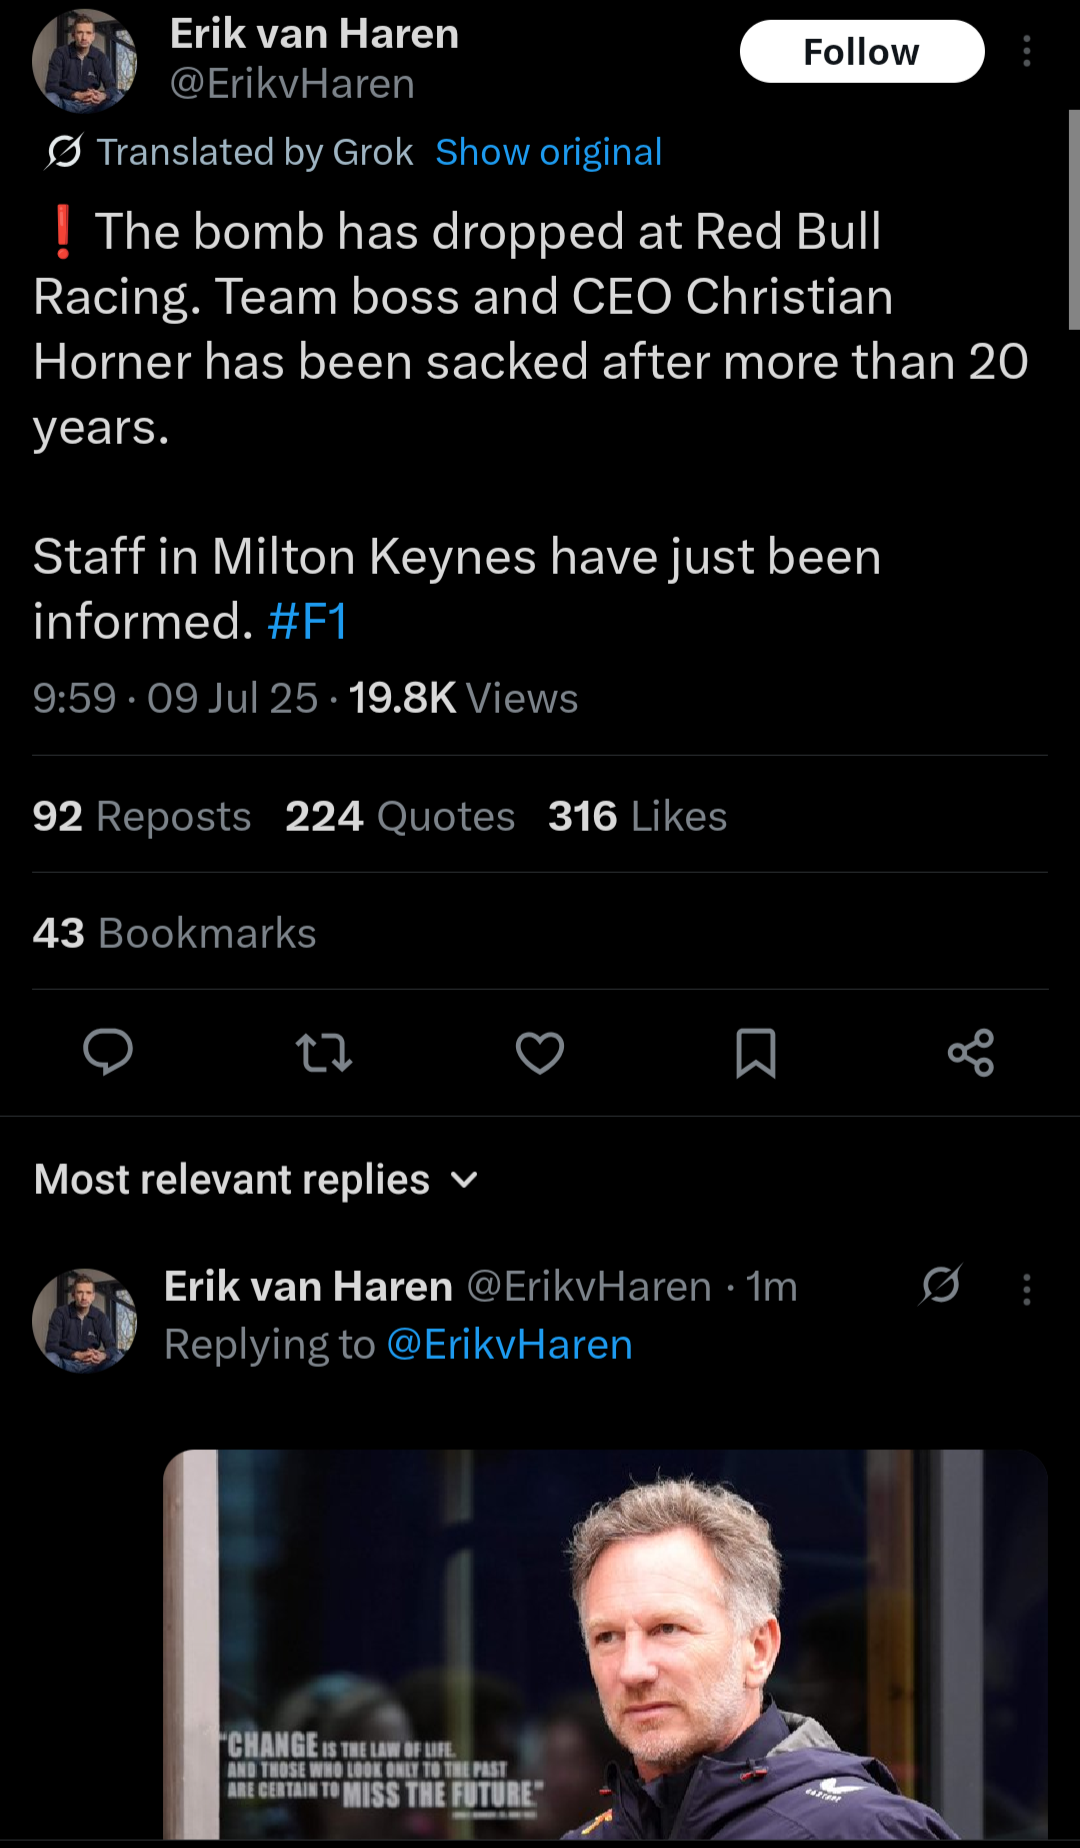
Task: Bookmark the tweet using the bookmark icon
Action: point(756,1053)
